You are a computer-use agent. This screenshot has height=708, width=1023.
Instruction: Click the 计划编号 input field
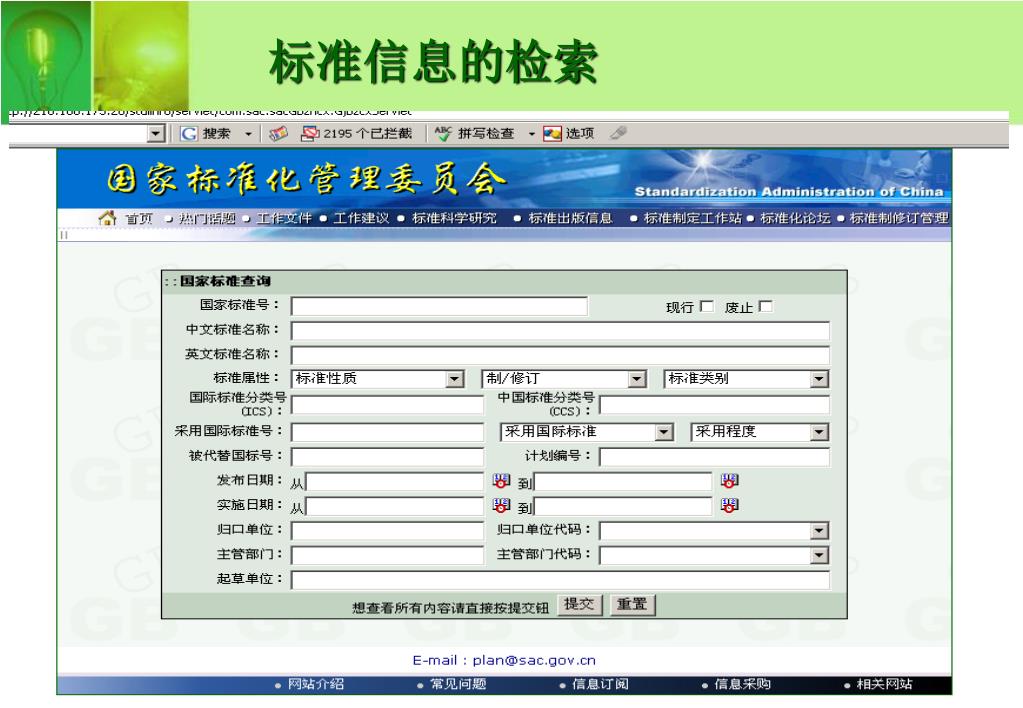point(714,457)
